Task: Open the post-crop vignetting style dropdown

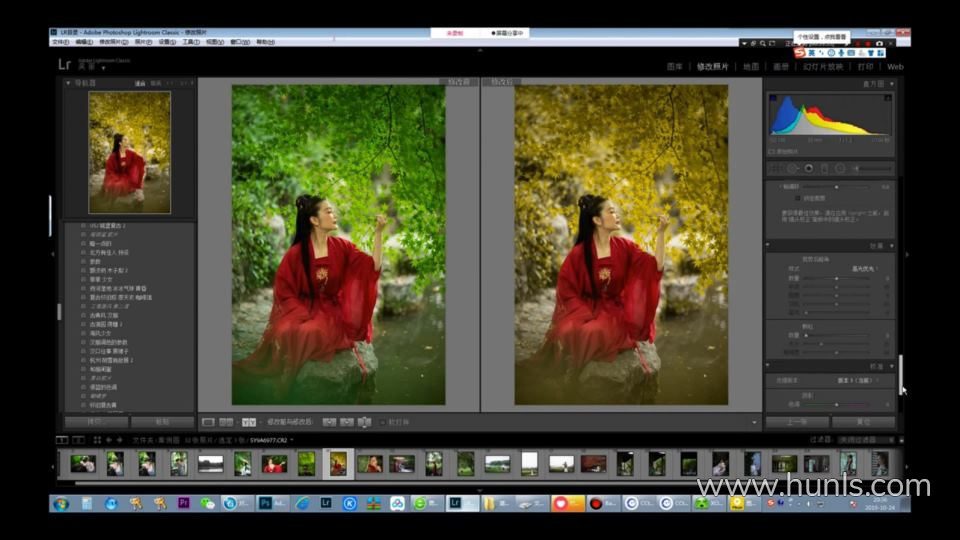Action: coord(864,269)
